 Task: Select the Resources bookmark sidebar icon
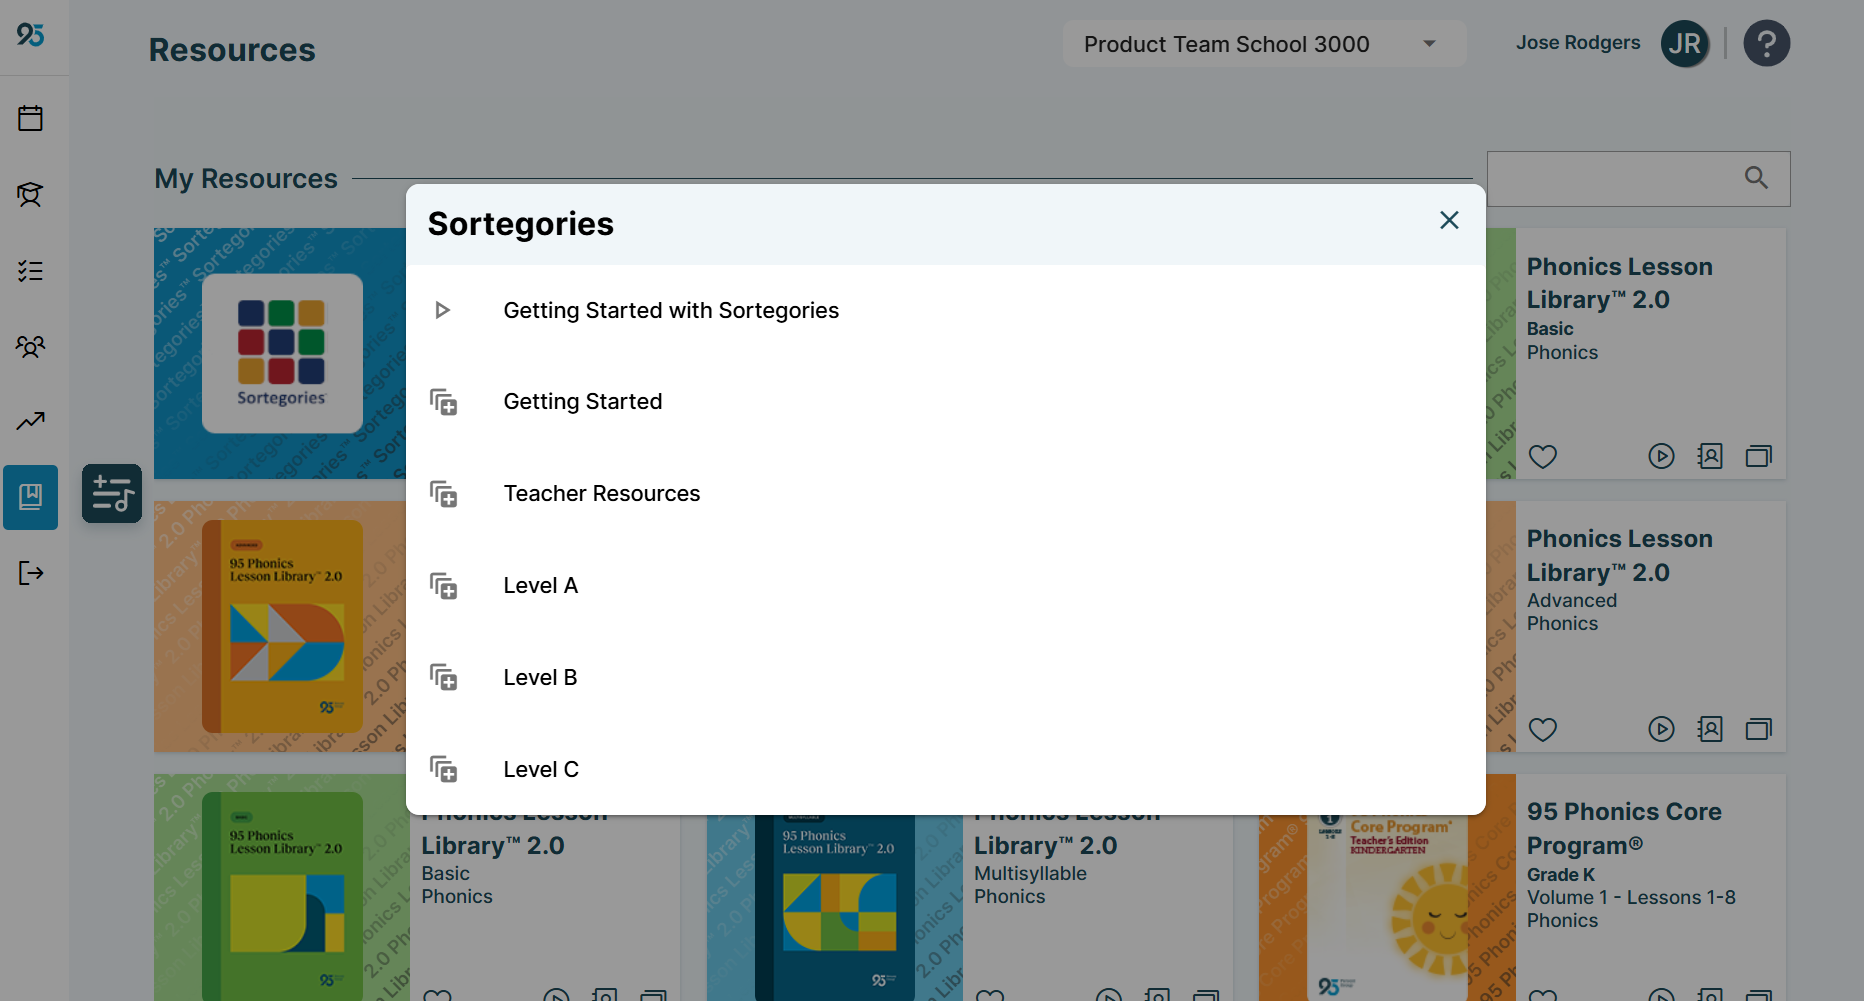pos(30,497)
